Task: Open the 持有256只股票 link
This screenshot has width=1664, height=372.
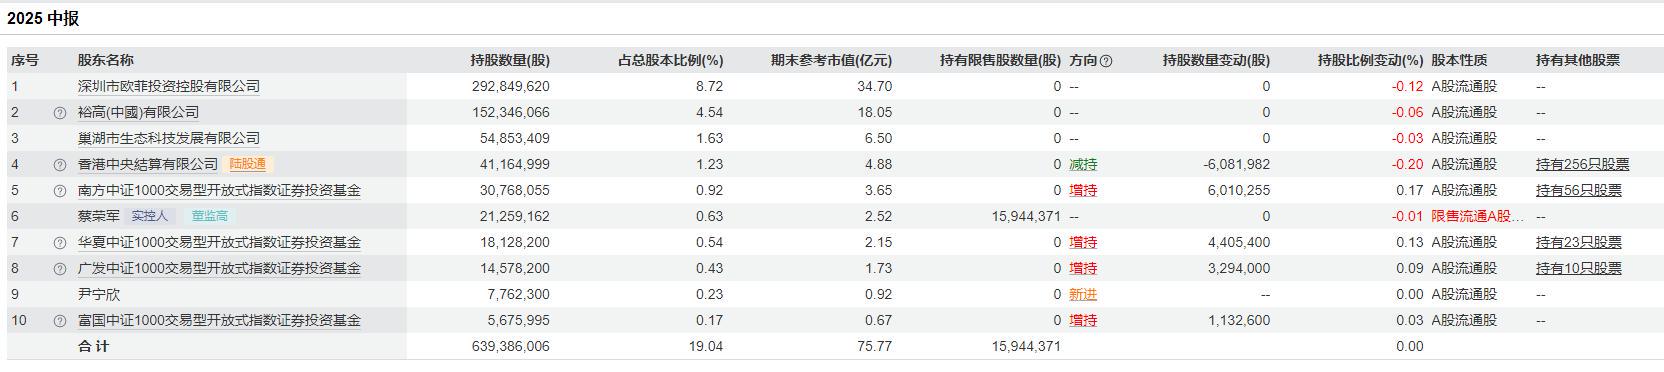Action: click(x=1582, y=164)
